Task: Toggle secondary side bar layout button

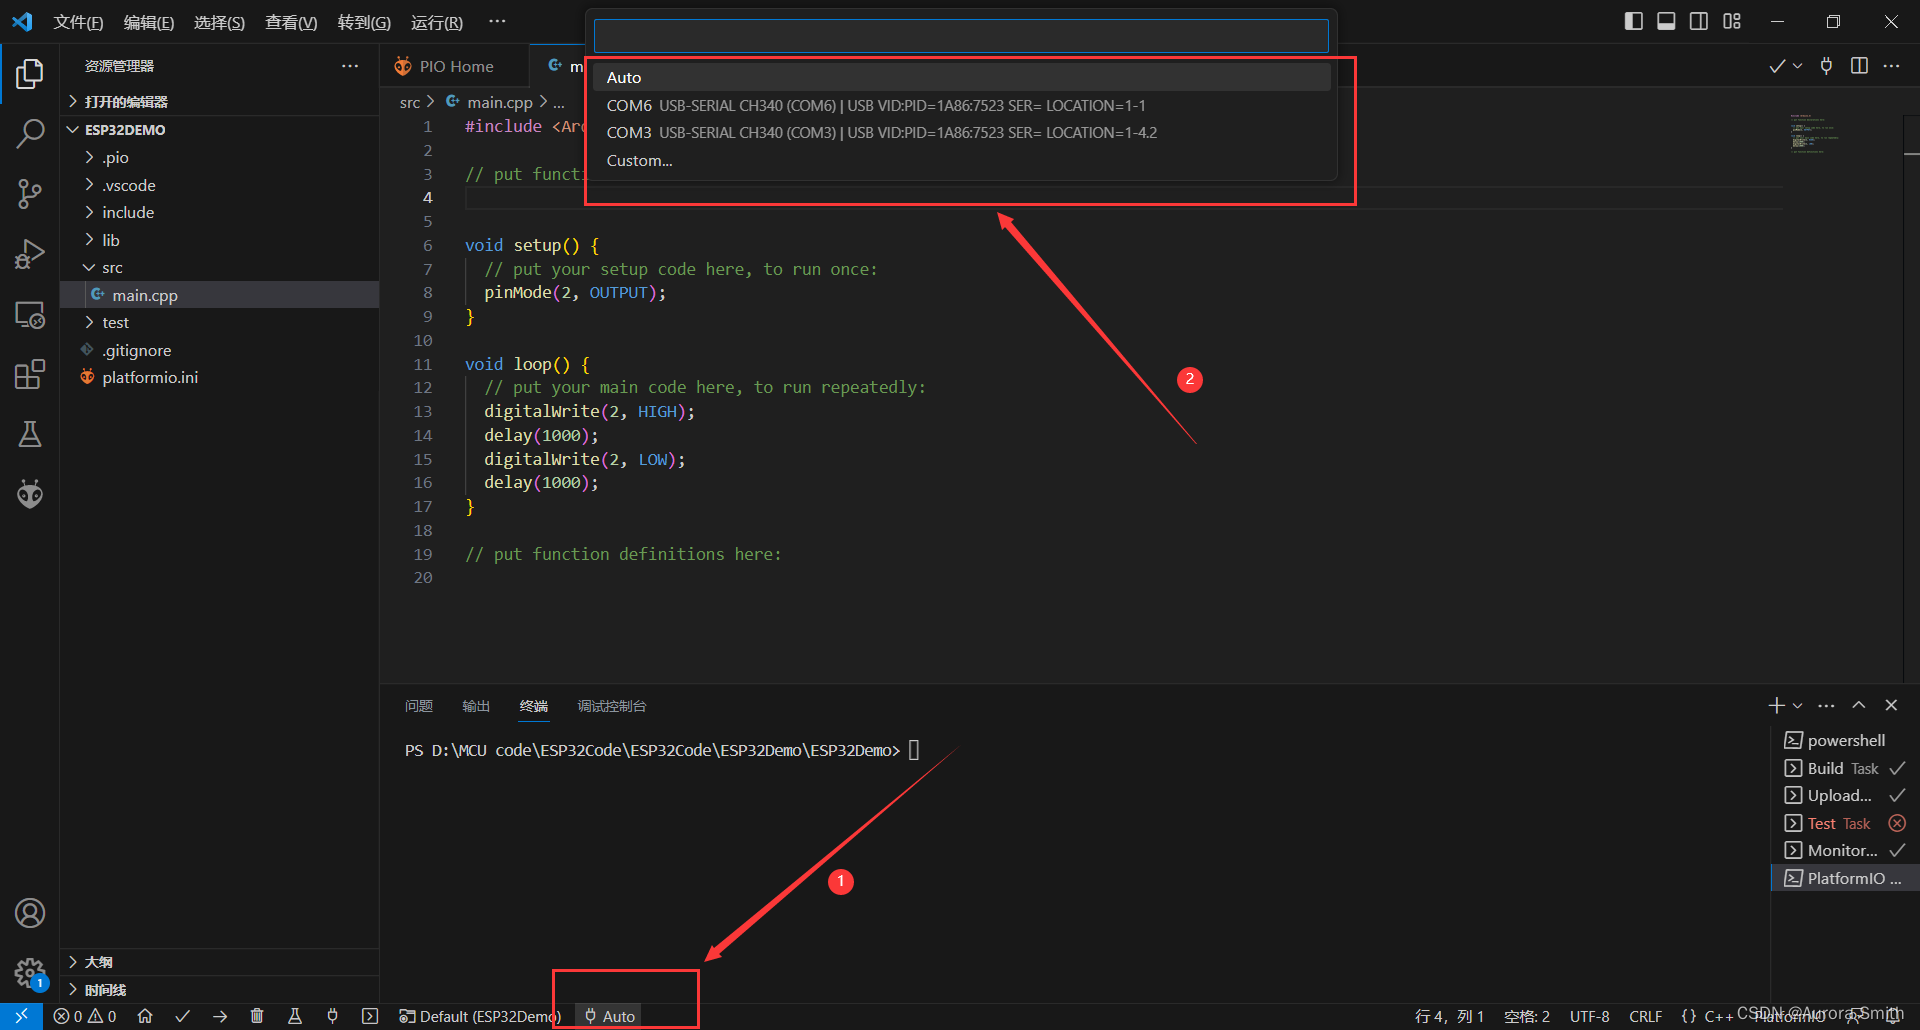Action: (1699, 21)
